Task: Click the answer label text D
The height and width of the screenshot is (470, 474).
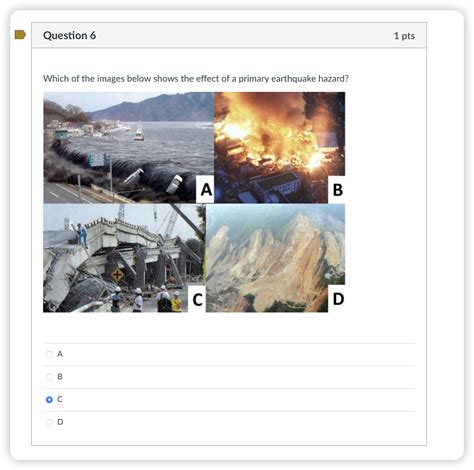Action: coord(60,422)
